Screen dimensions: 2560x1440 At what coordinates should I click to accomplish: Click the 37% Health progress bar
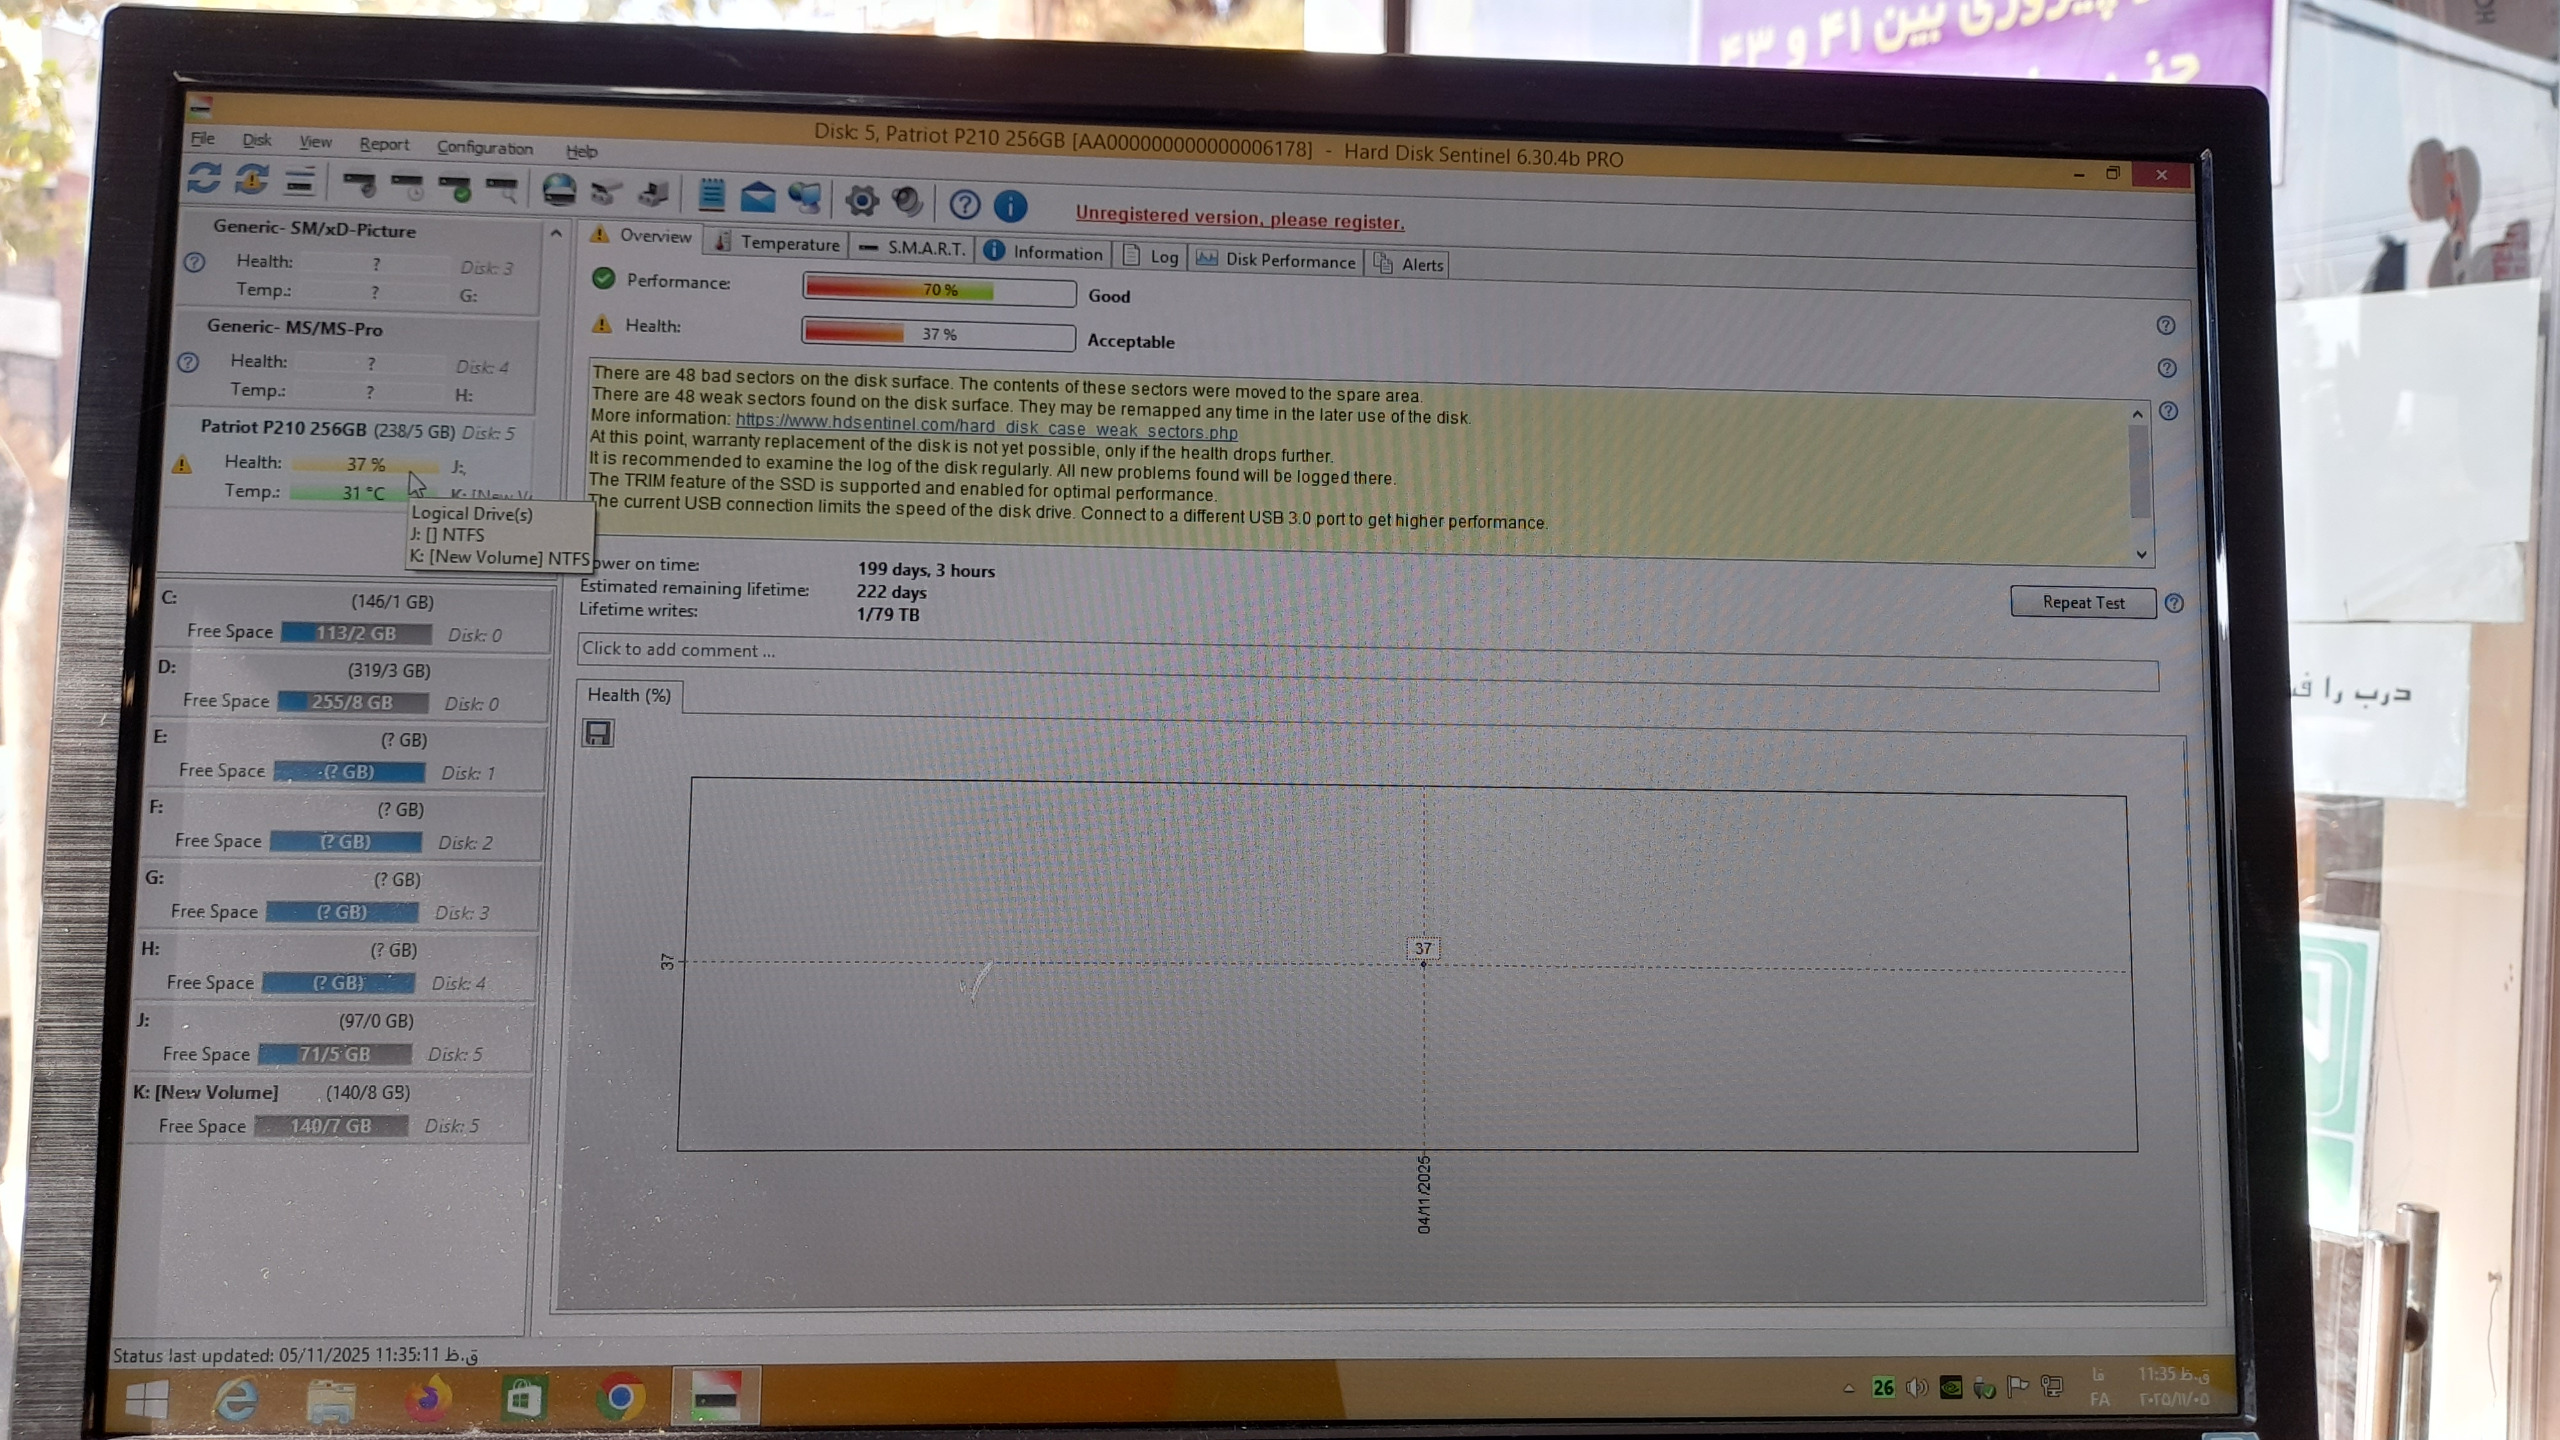click(x=937, y=334)
